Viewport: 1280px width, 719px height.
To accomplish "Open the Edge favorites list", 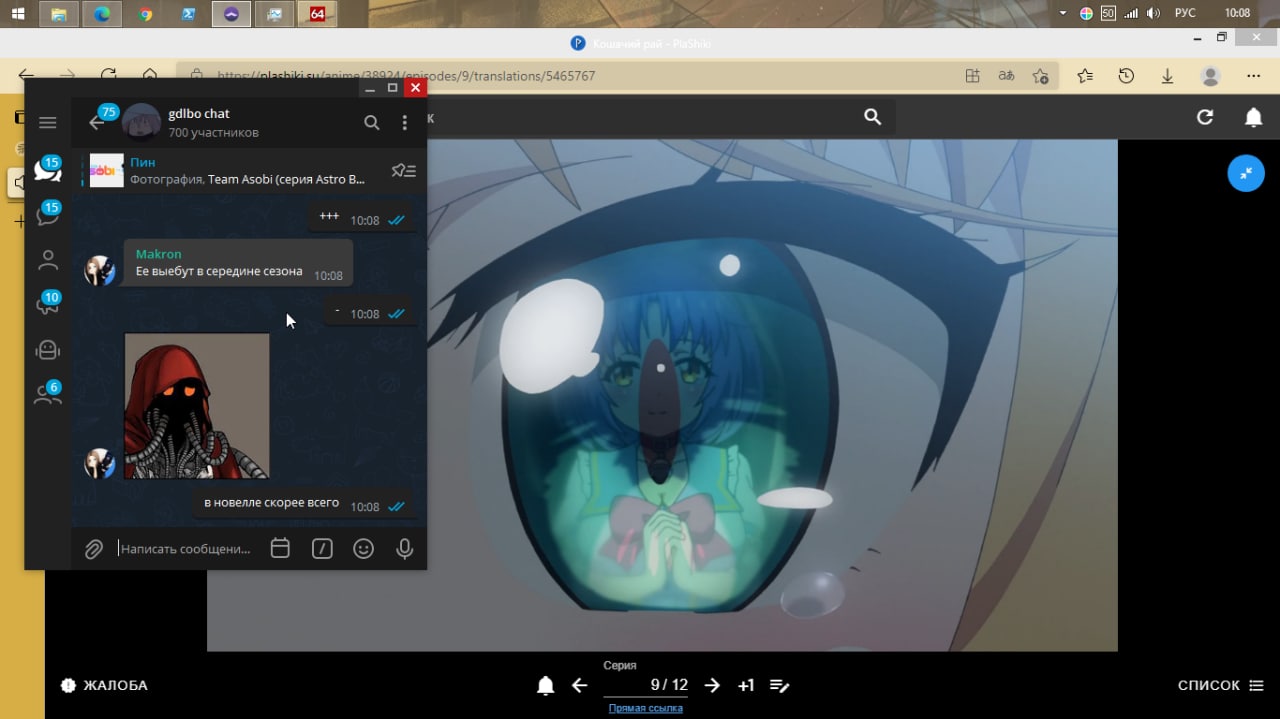I will click(x=1085, y=75).
